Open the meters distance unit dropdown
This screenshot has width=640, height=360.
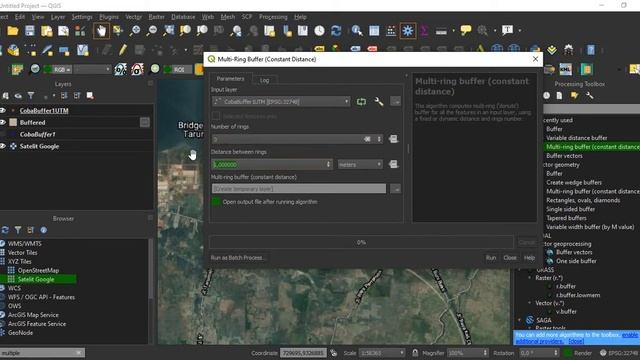point(360,164)
